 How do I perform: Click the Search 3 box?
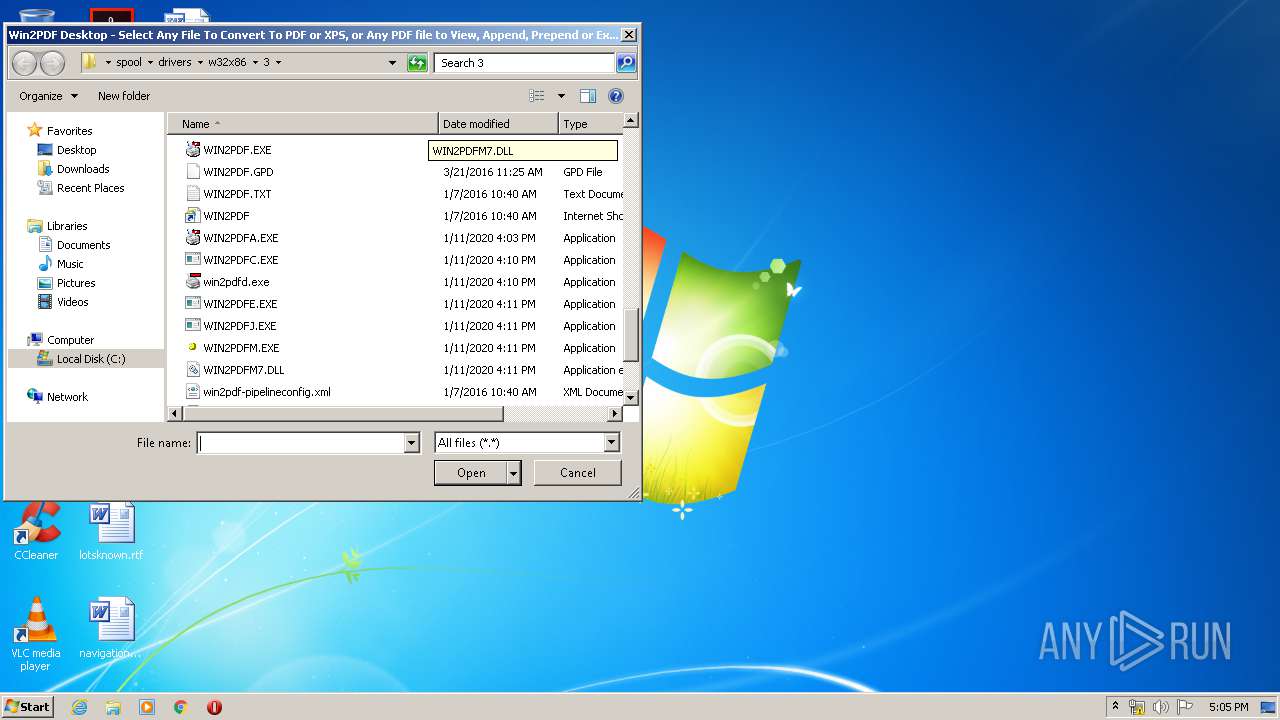click(x=524, y=62)
